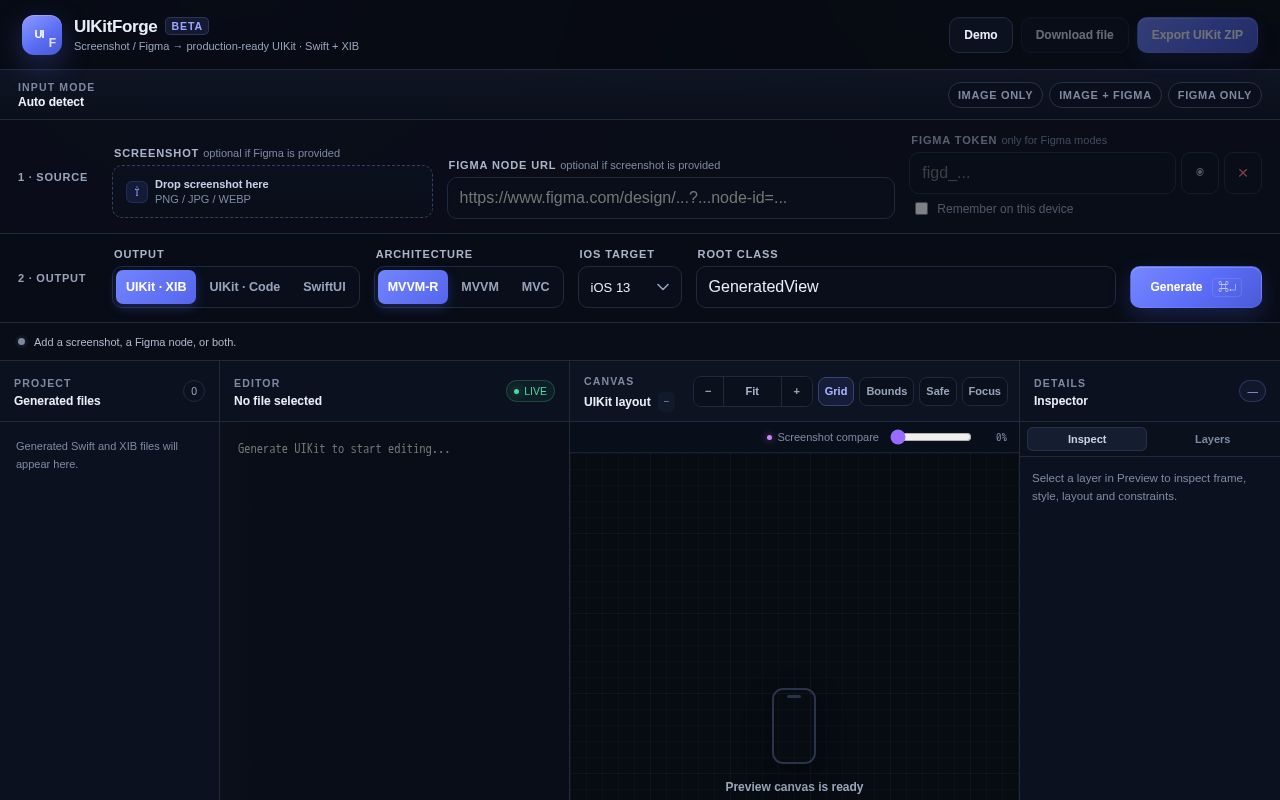
Task: Reset canvas zoom with the Fit button
Action: coord(752,391)
